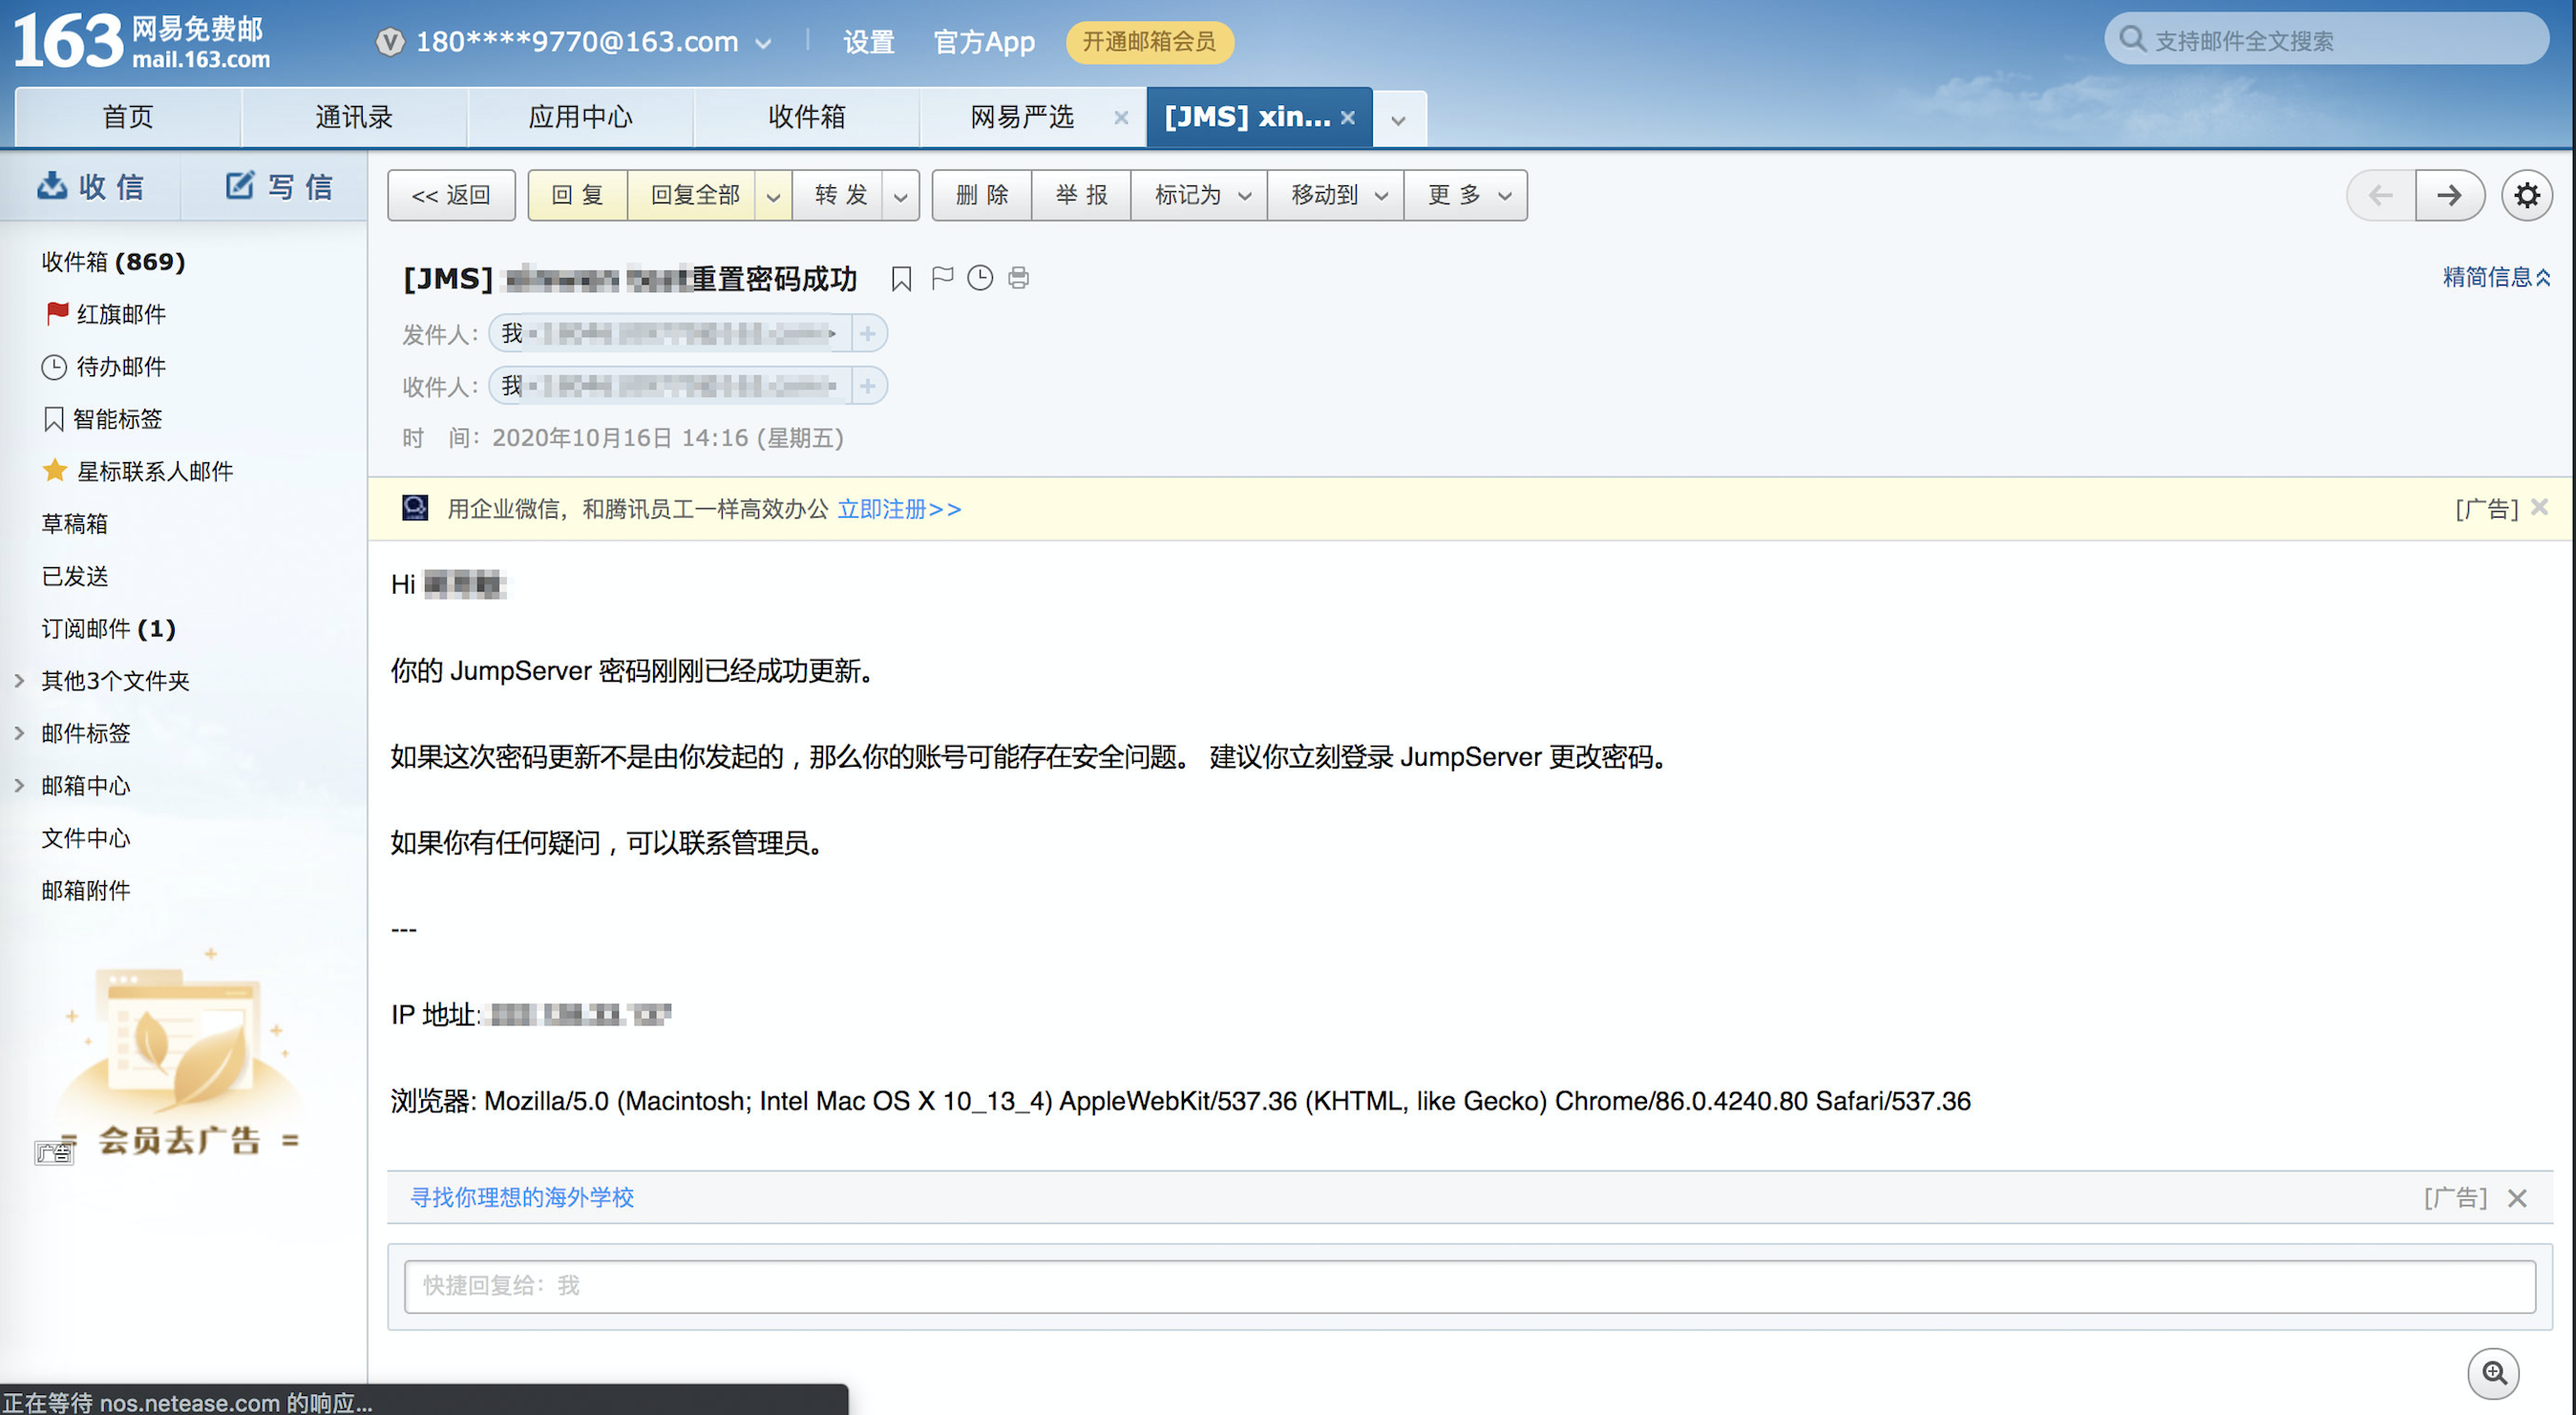2576x1415 pixels.
Task: Click the 回复 button
Action: [577, 195]
